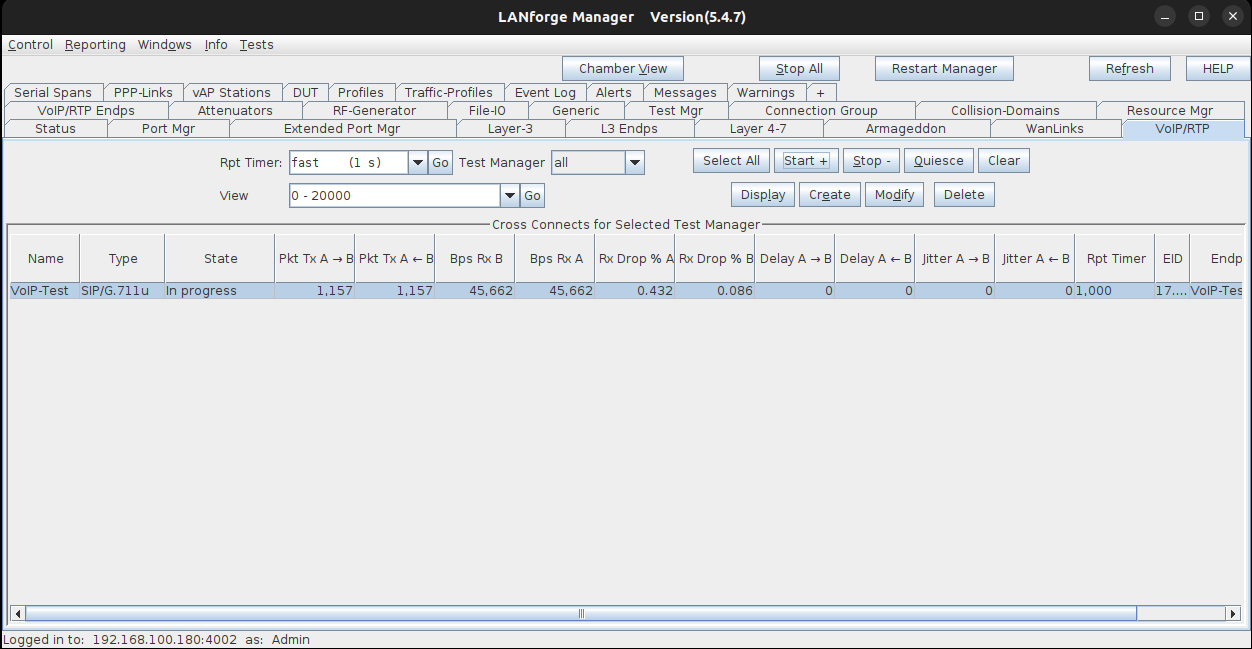Switch to the VoIP/RTP Endps tab
The image size is (1252, 649).
[86, 110]
